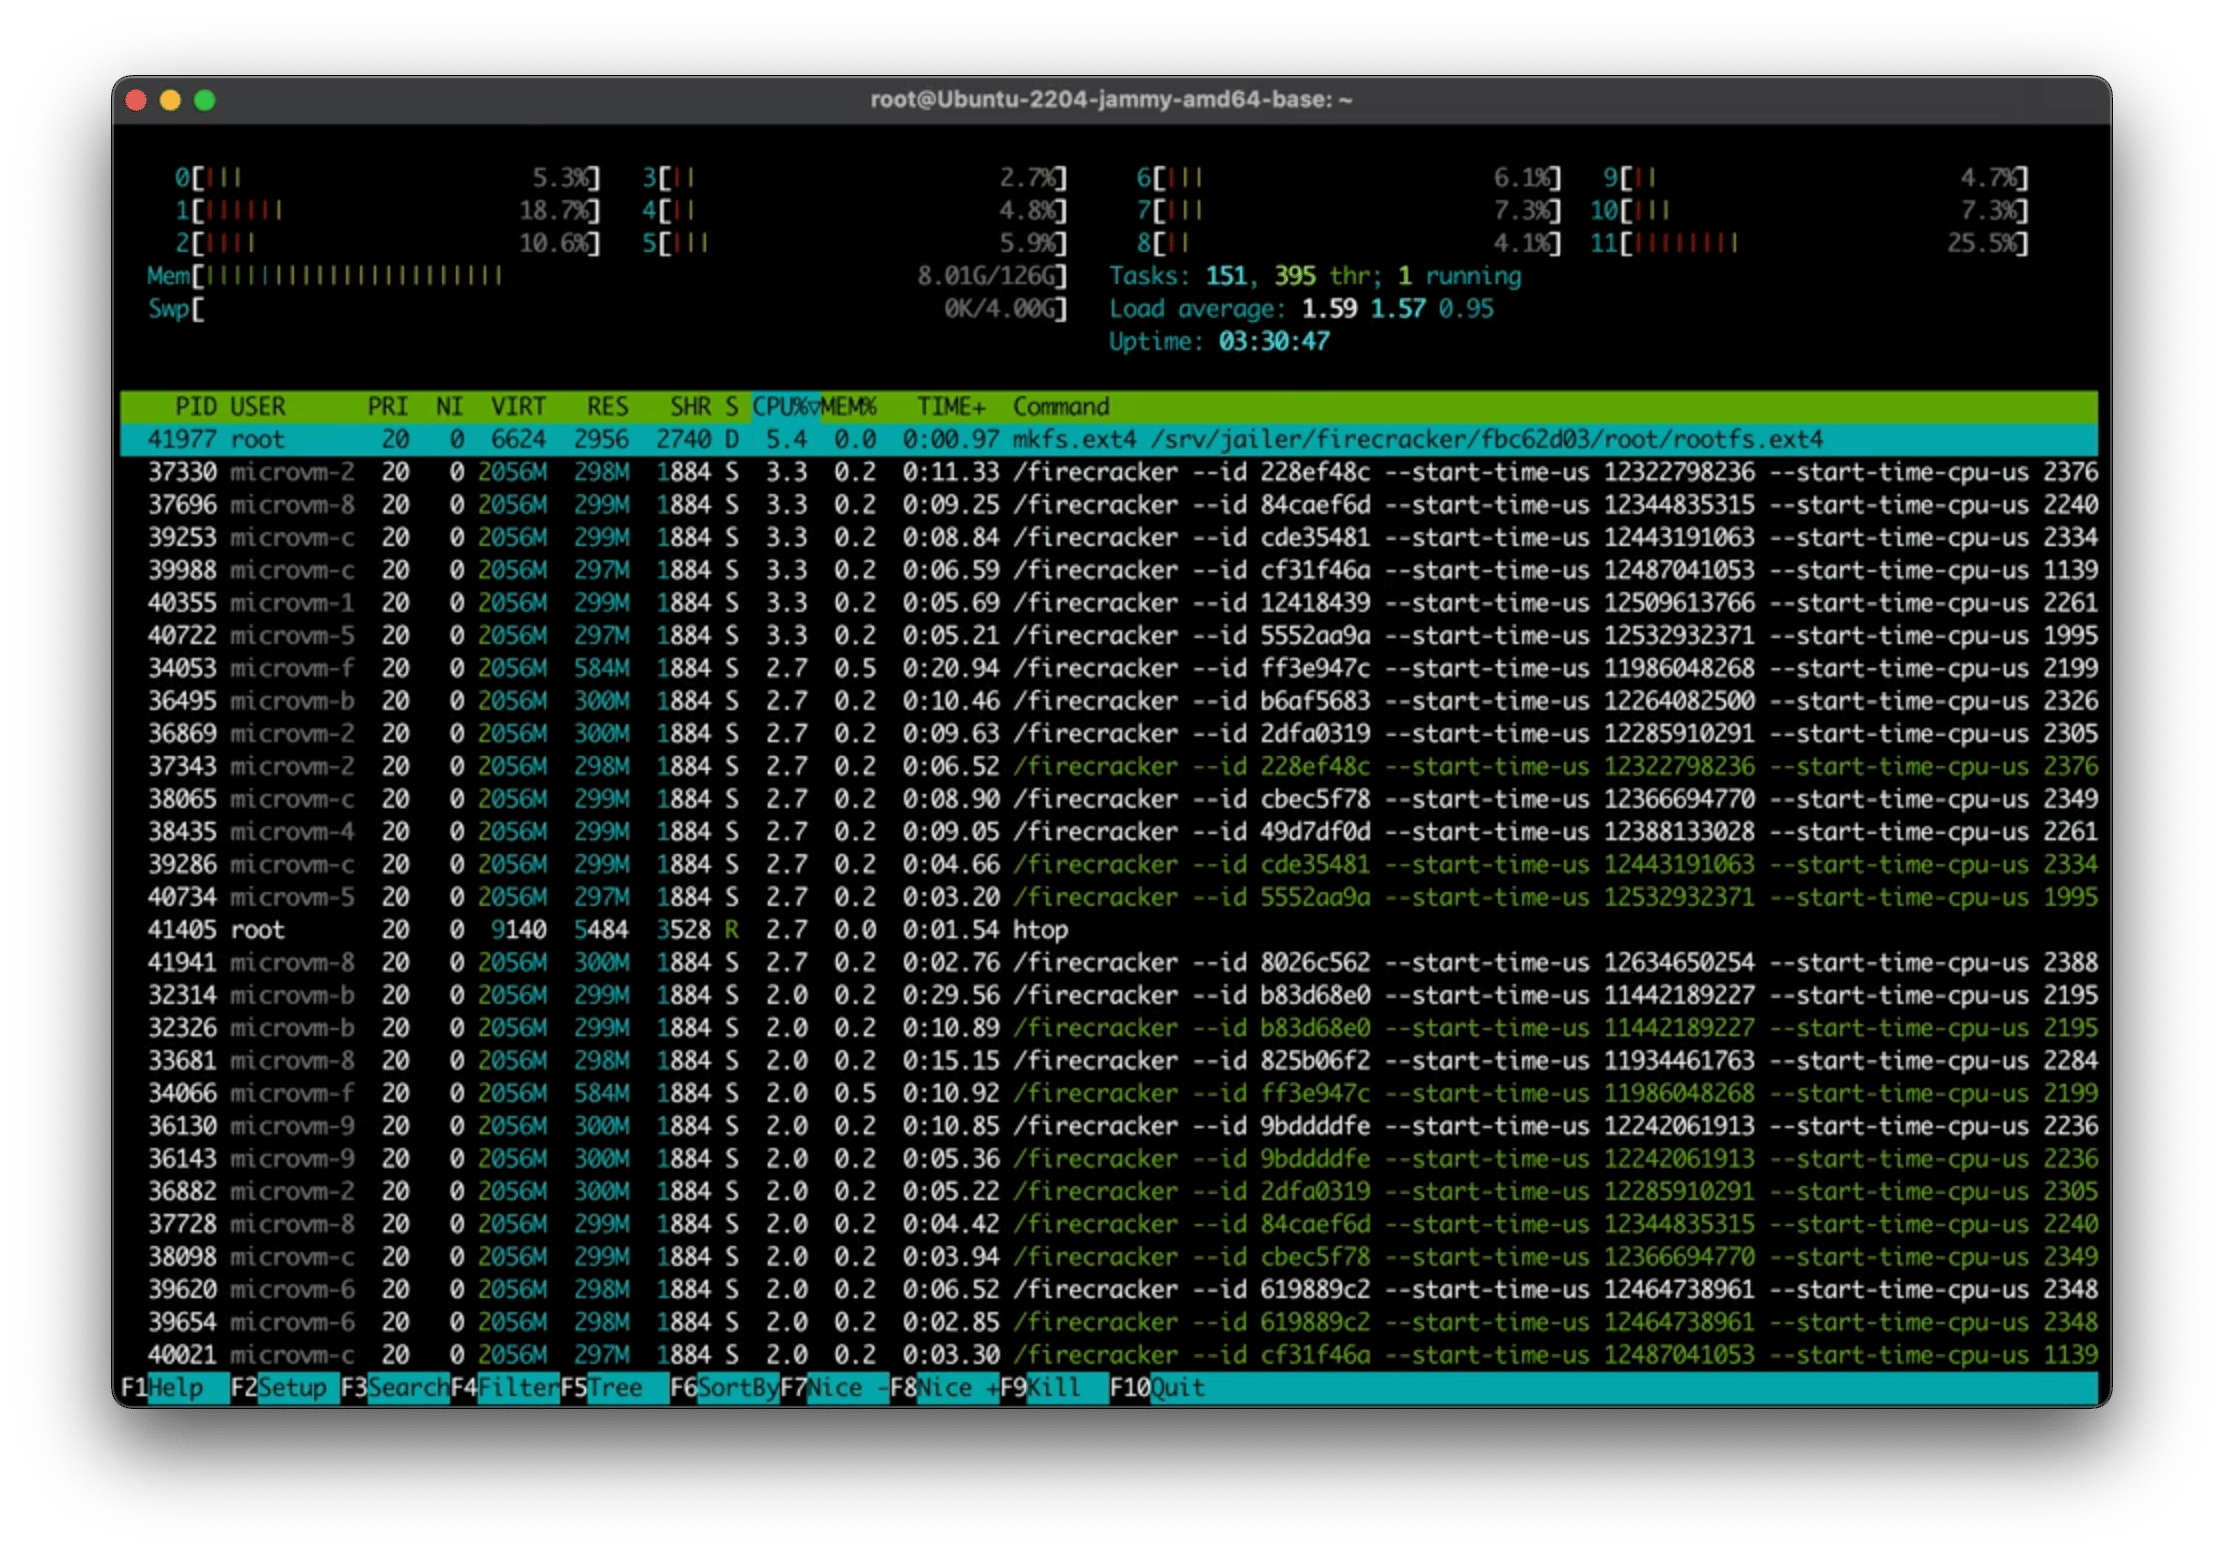Image resolution: width=2224 pixels, height=1556 pixels.
Task: Sort by the CPU% column header
Action: [x=783, y=407]
